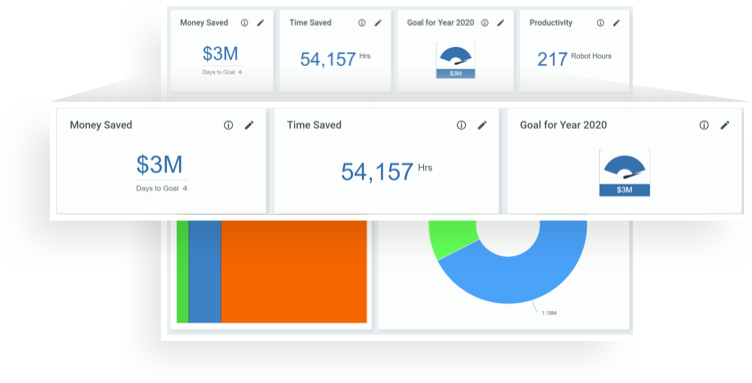Open info on small Time Saved card

362,23
